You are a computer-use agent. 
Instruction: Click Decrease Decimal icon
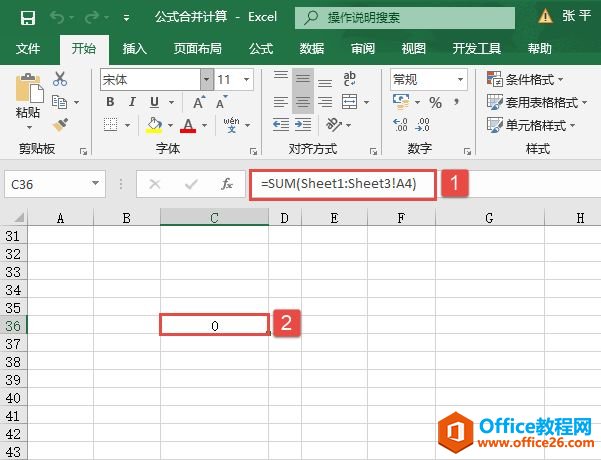point(422,125)
